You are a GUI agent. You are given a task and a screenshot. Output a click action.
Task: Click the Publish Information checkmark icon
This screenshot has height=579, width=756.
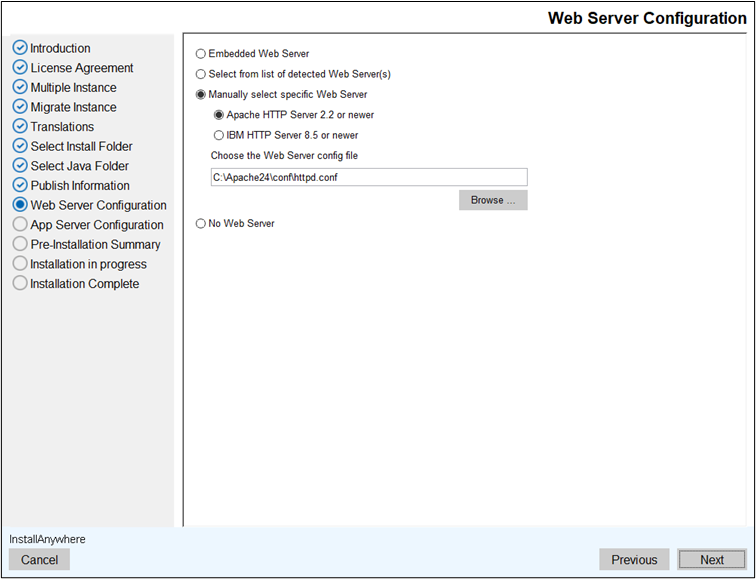(x=20, y=185)
